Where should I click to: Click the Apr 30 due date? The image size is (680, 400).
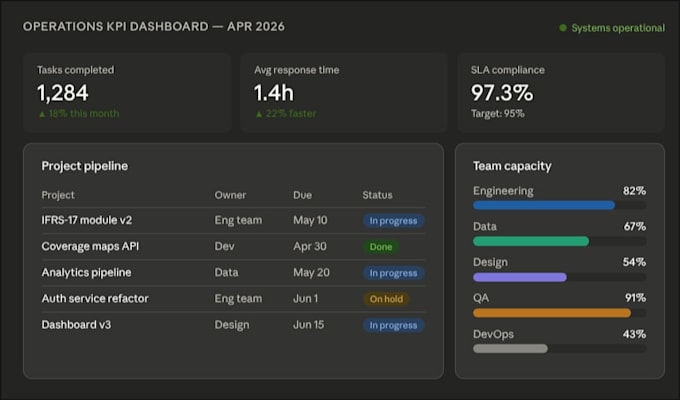(310, 246)
